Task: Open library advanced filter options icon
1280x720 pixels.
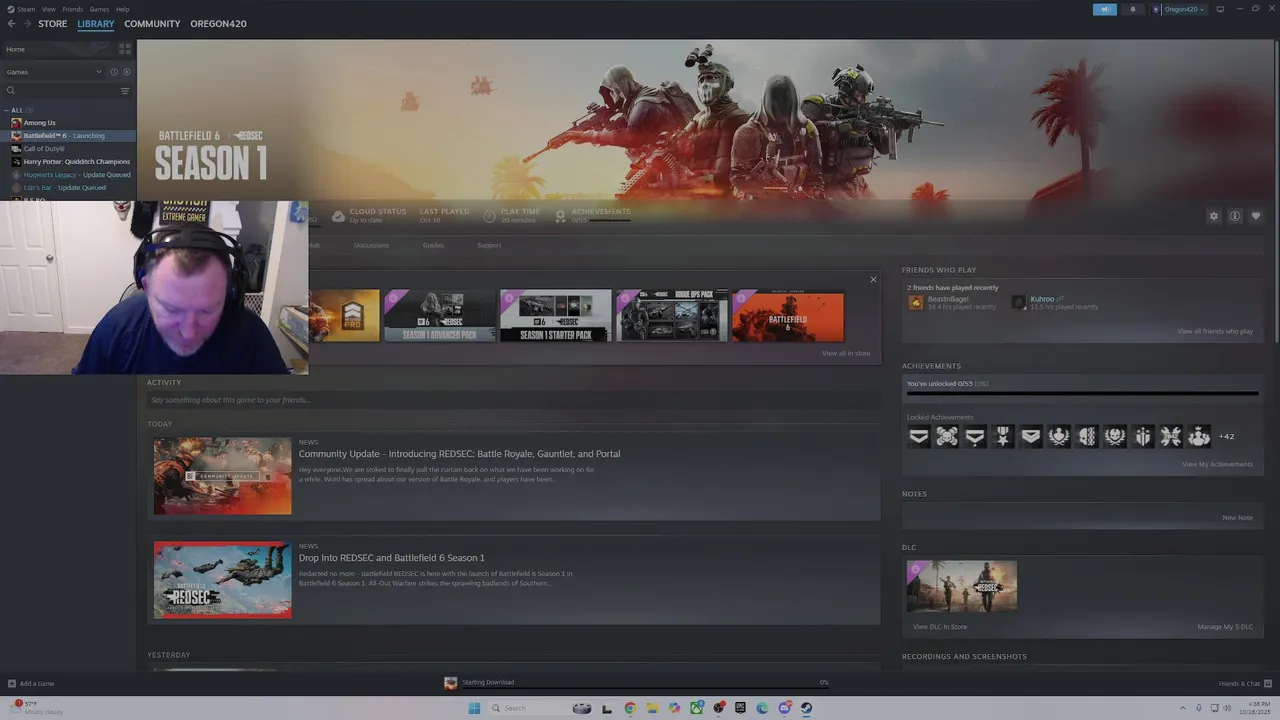Action: 125,91
